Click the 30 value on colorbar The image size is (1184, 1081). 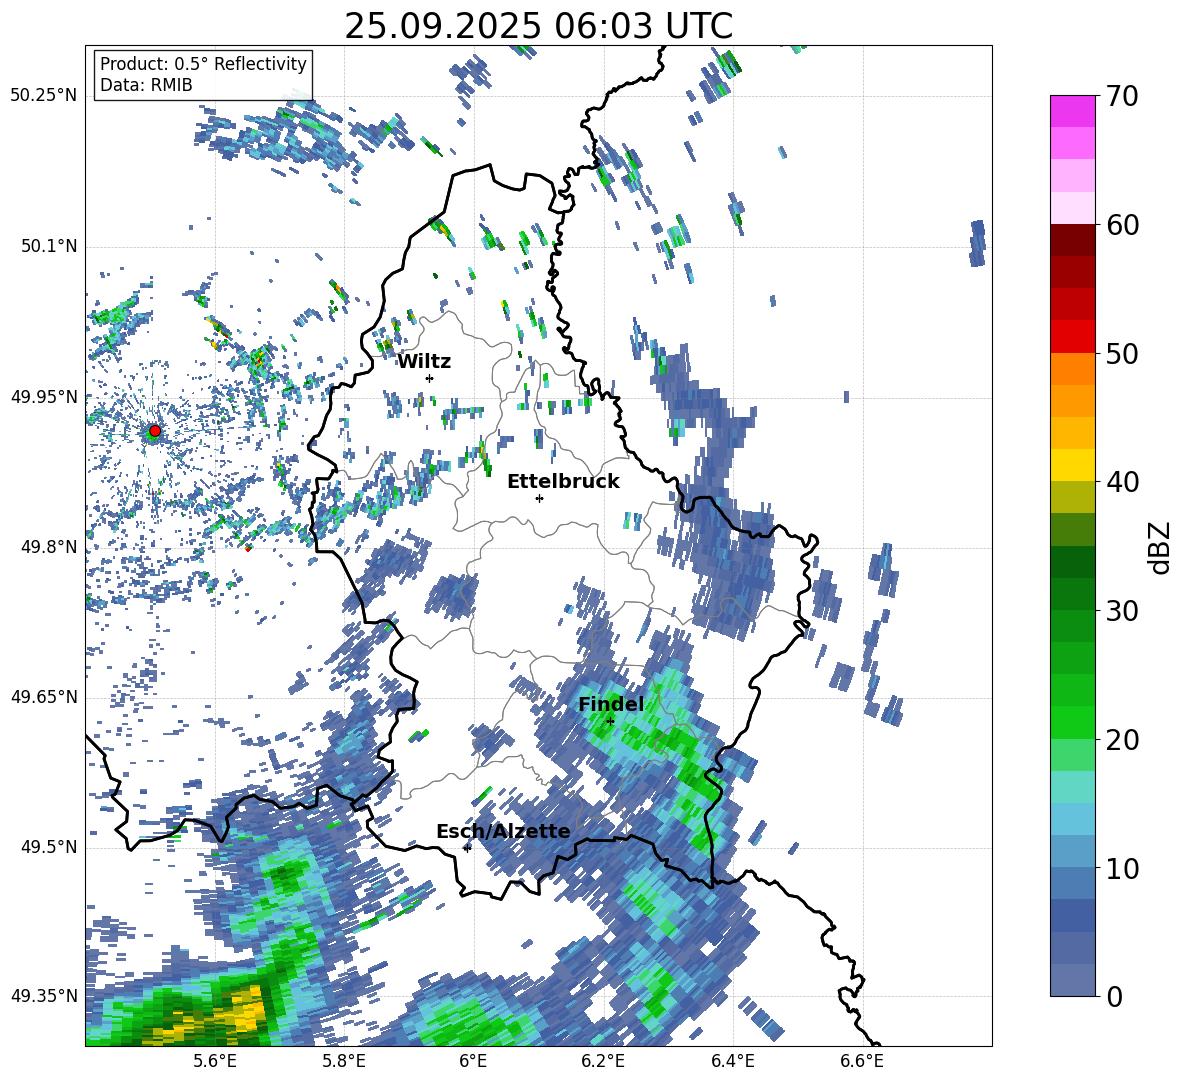[1122, 610]
